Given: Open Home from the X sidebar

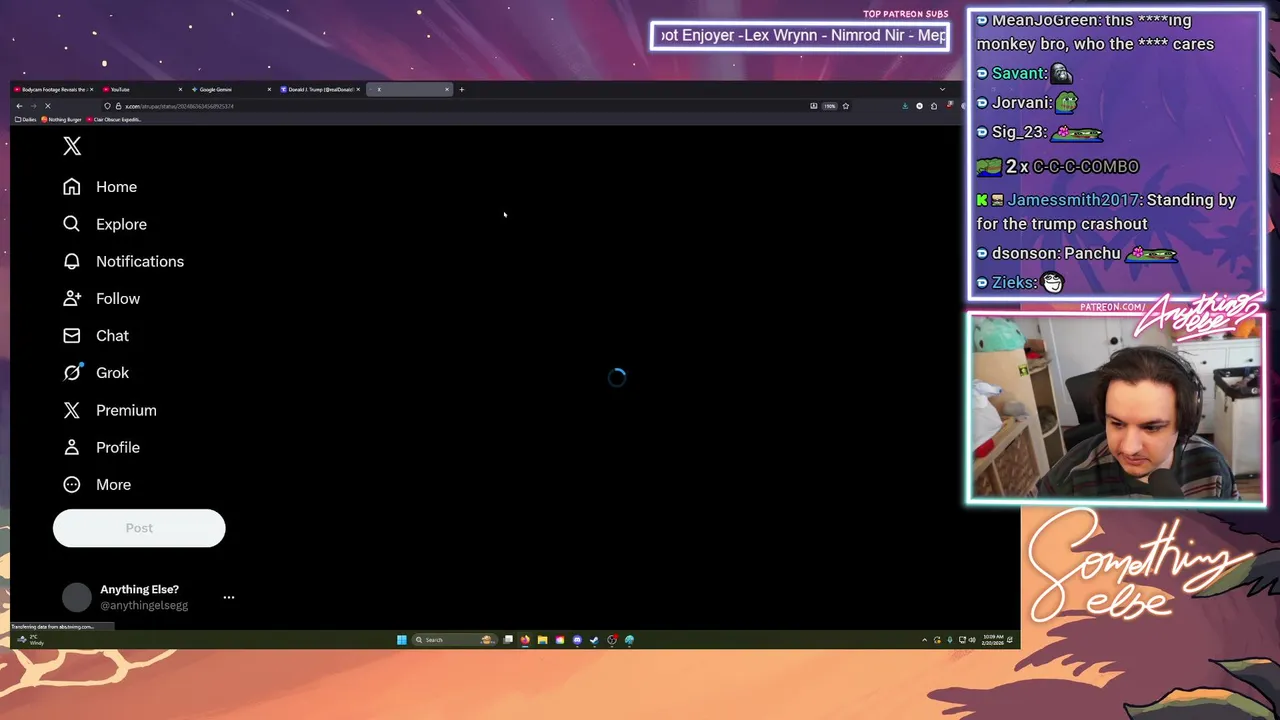Looking at the screenshot, I should pos(100,187).
